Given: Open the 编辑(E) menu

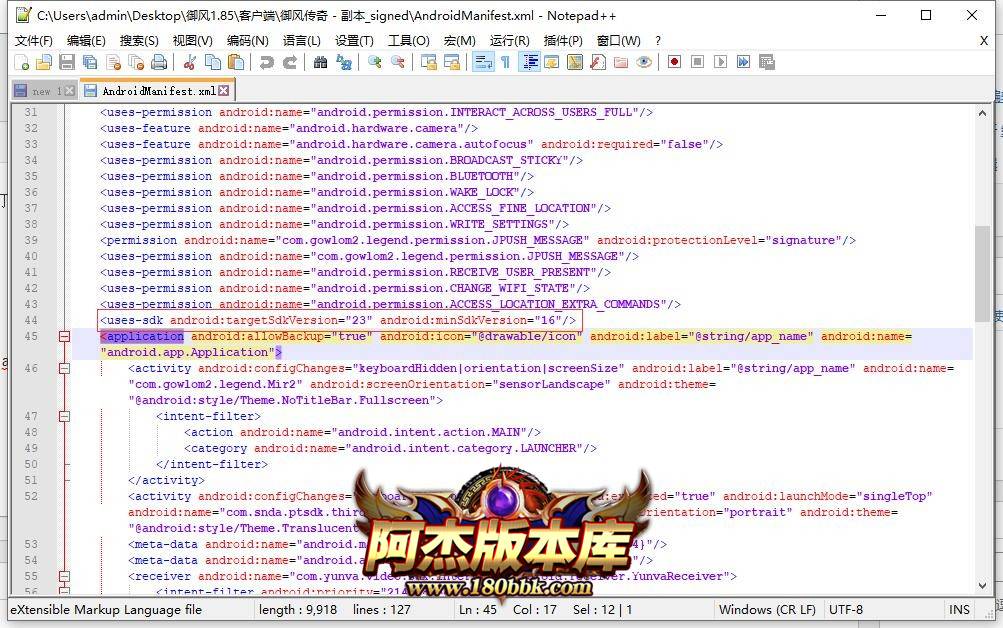Looking at the screenshot, I should point(86,40).
